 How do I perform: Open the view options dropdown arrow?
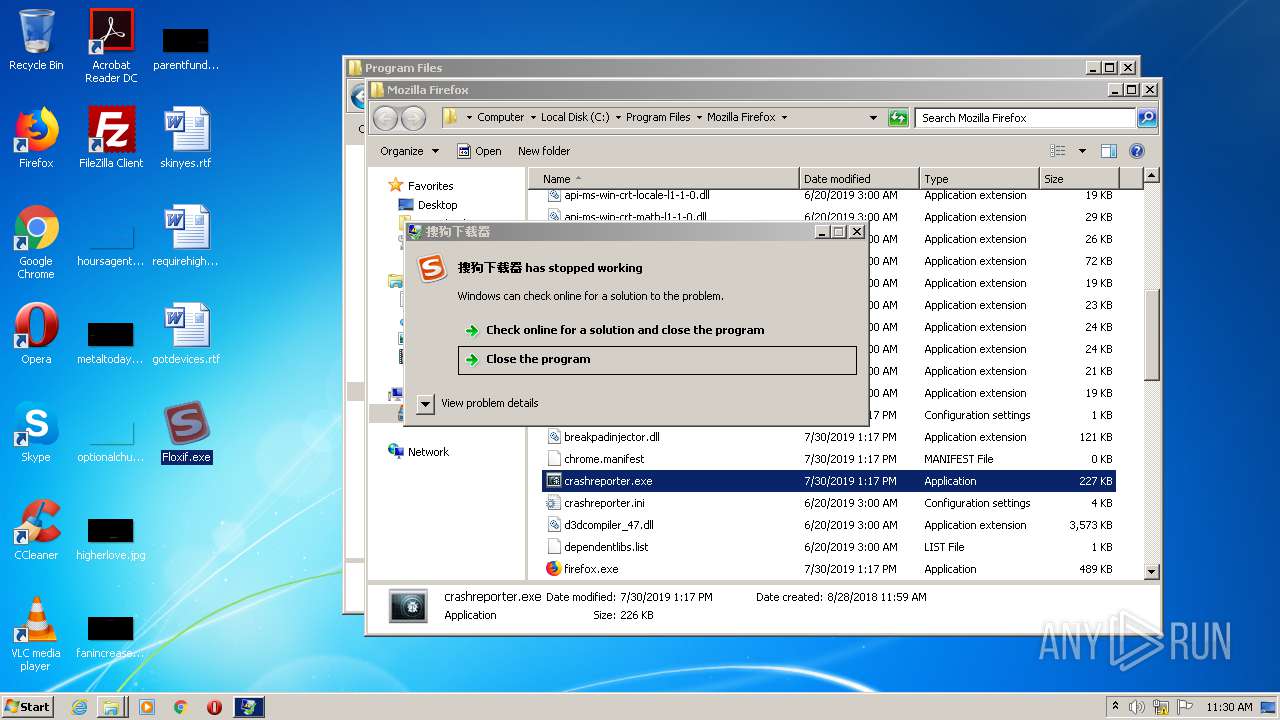point(1082,151)
